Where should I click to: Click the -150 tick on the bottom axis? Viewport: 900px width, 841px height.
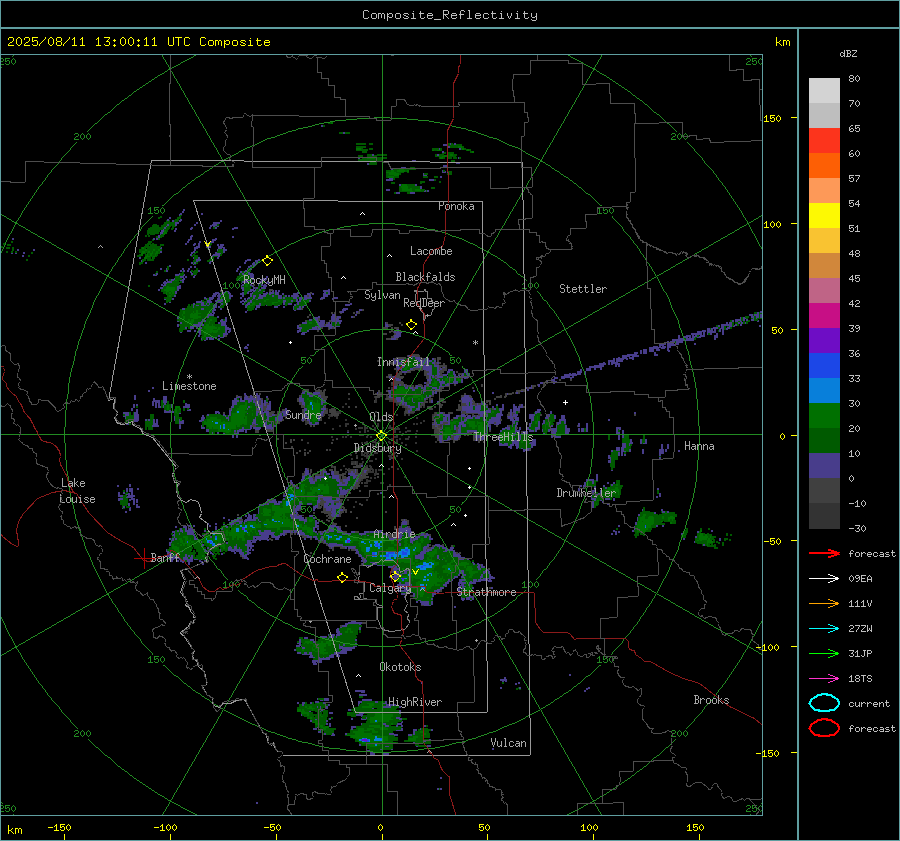[59, 827]
